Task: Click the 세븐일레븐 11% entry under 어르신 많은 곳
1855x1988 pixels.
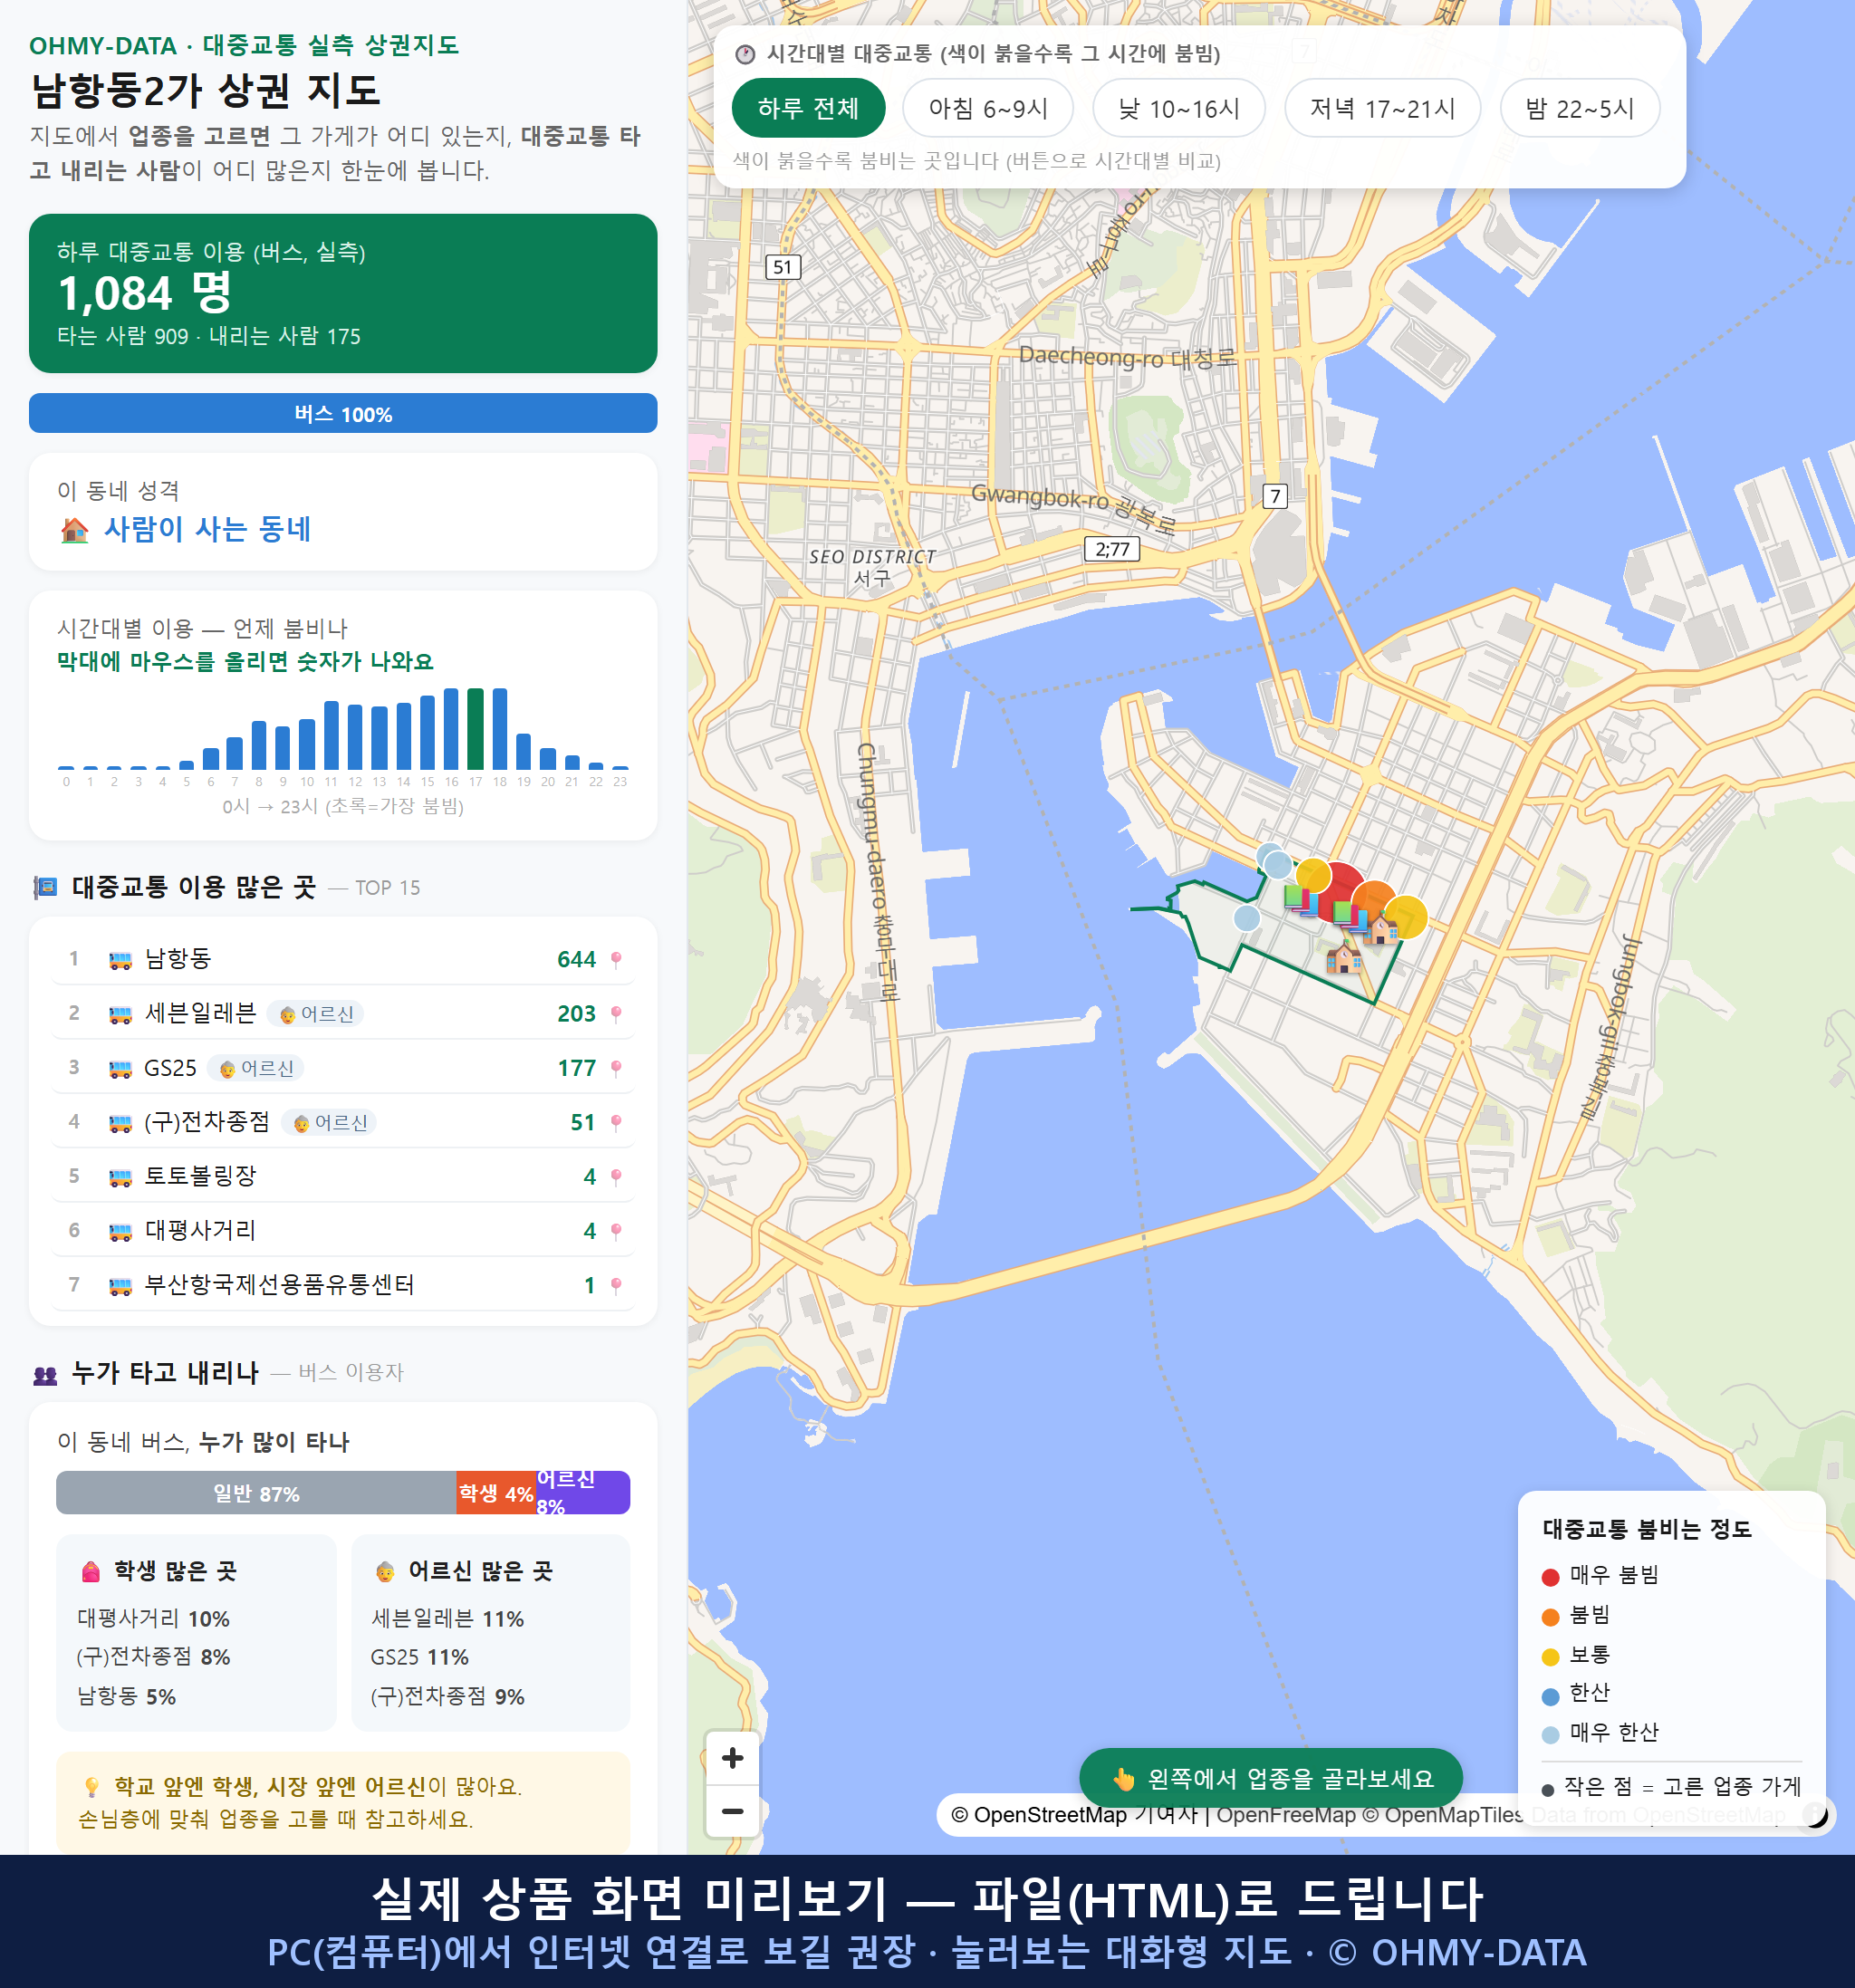Action: [x=447, y=1618]
